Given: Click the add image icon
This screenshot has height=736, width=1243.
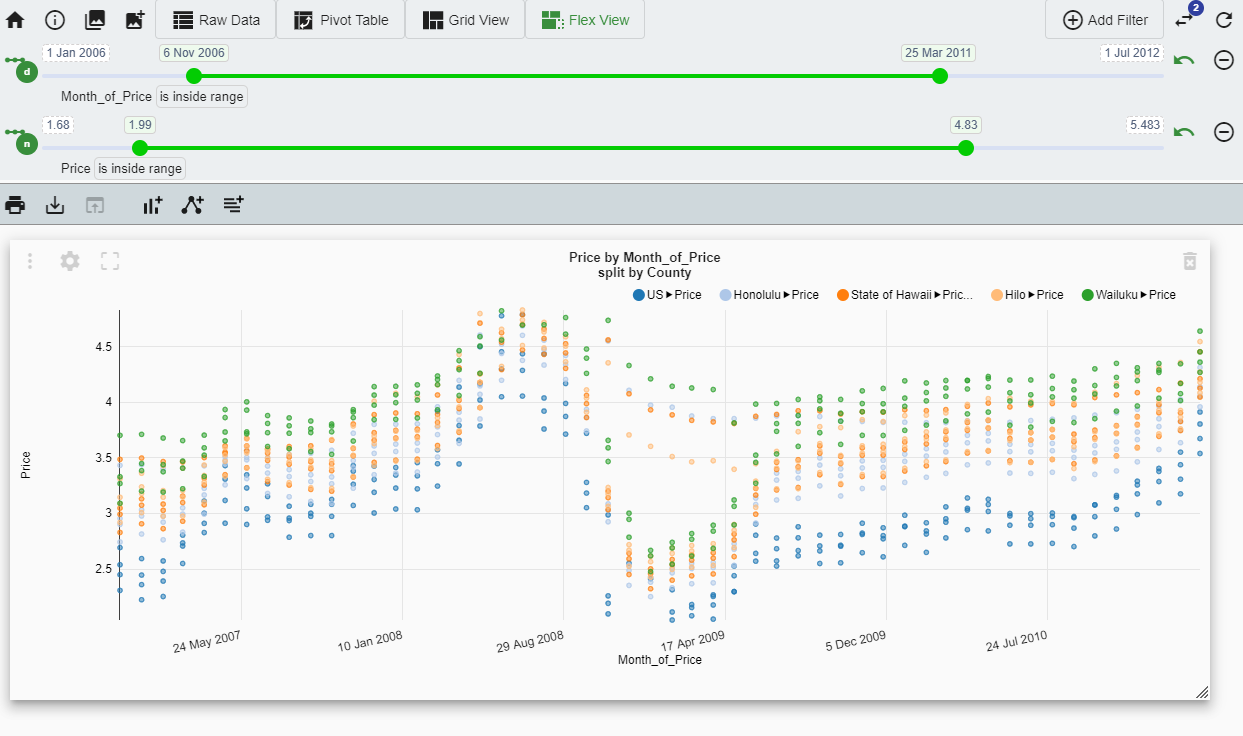Looking at the screenshot, I should (135, 20).
